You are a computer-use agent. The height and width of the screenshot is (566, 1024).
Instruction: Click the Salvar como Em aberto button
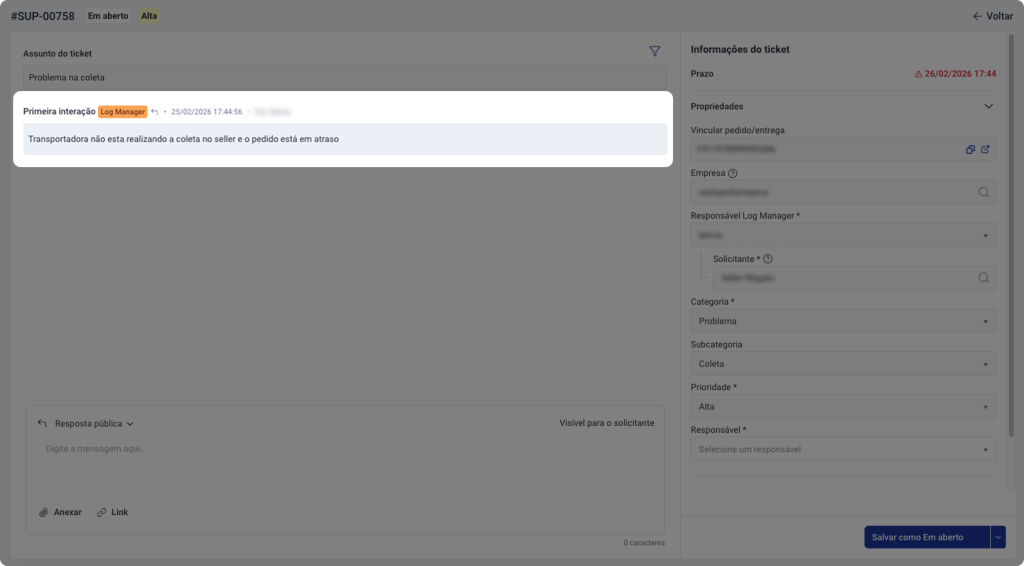[926, 537]
